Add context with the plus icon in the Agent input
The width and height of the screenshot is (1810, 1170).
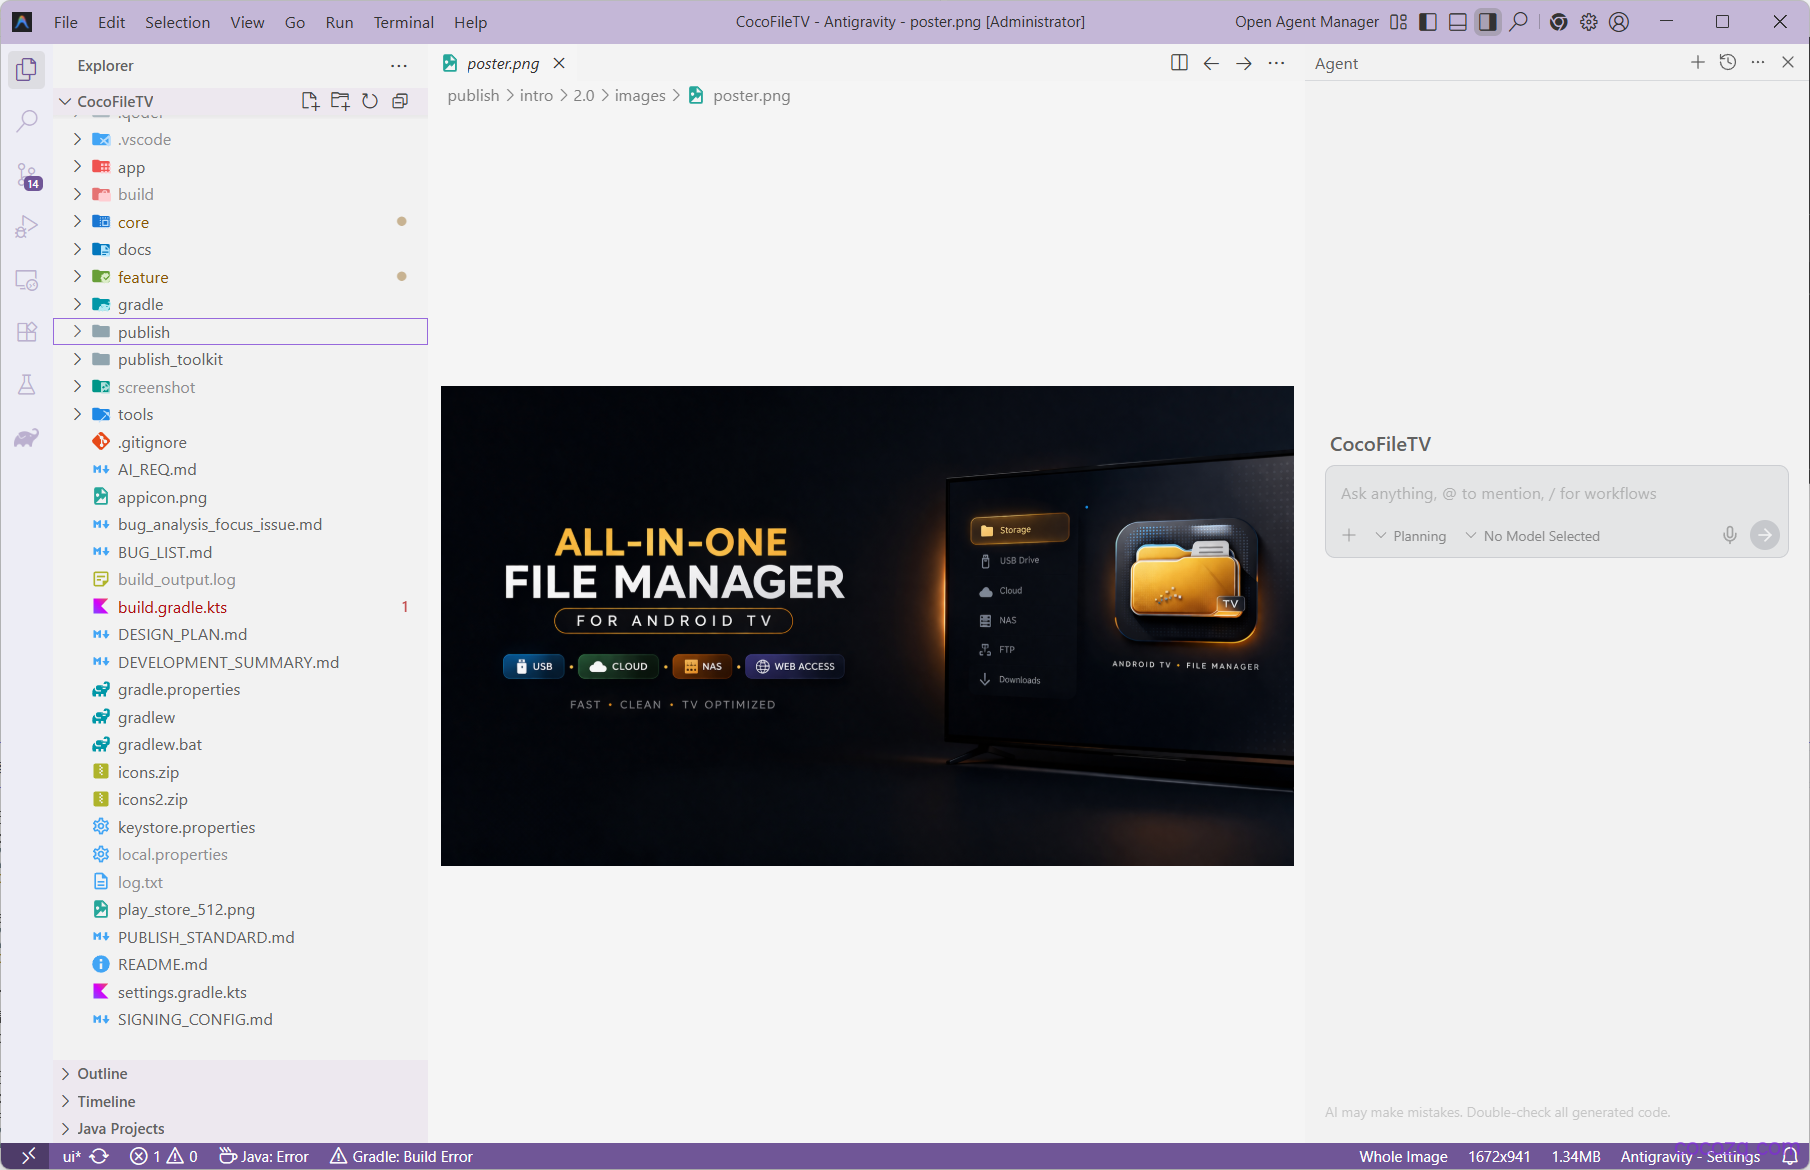coord(1349,535)
